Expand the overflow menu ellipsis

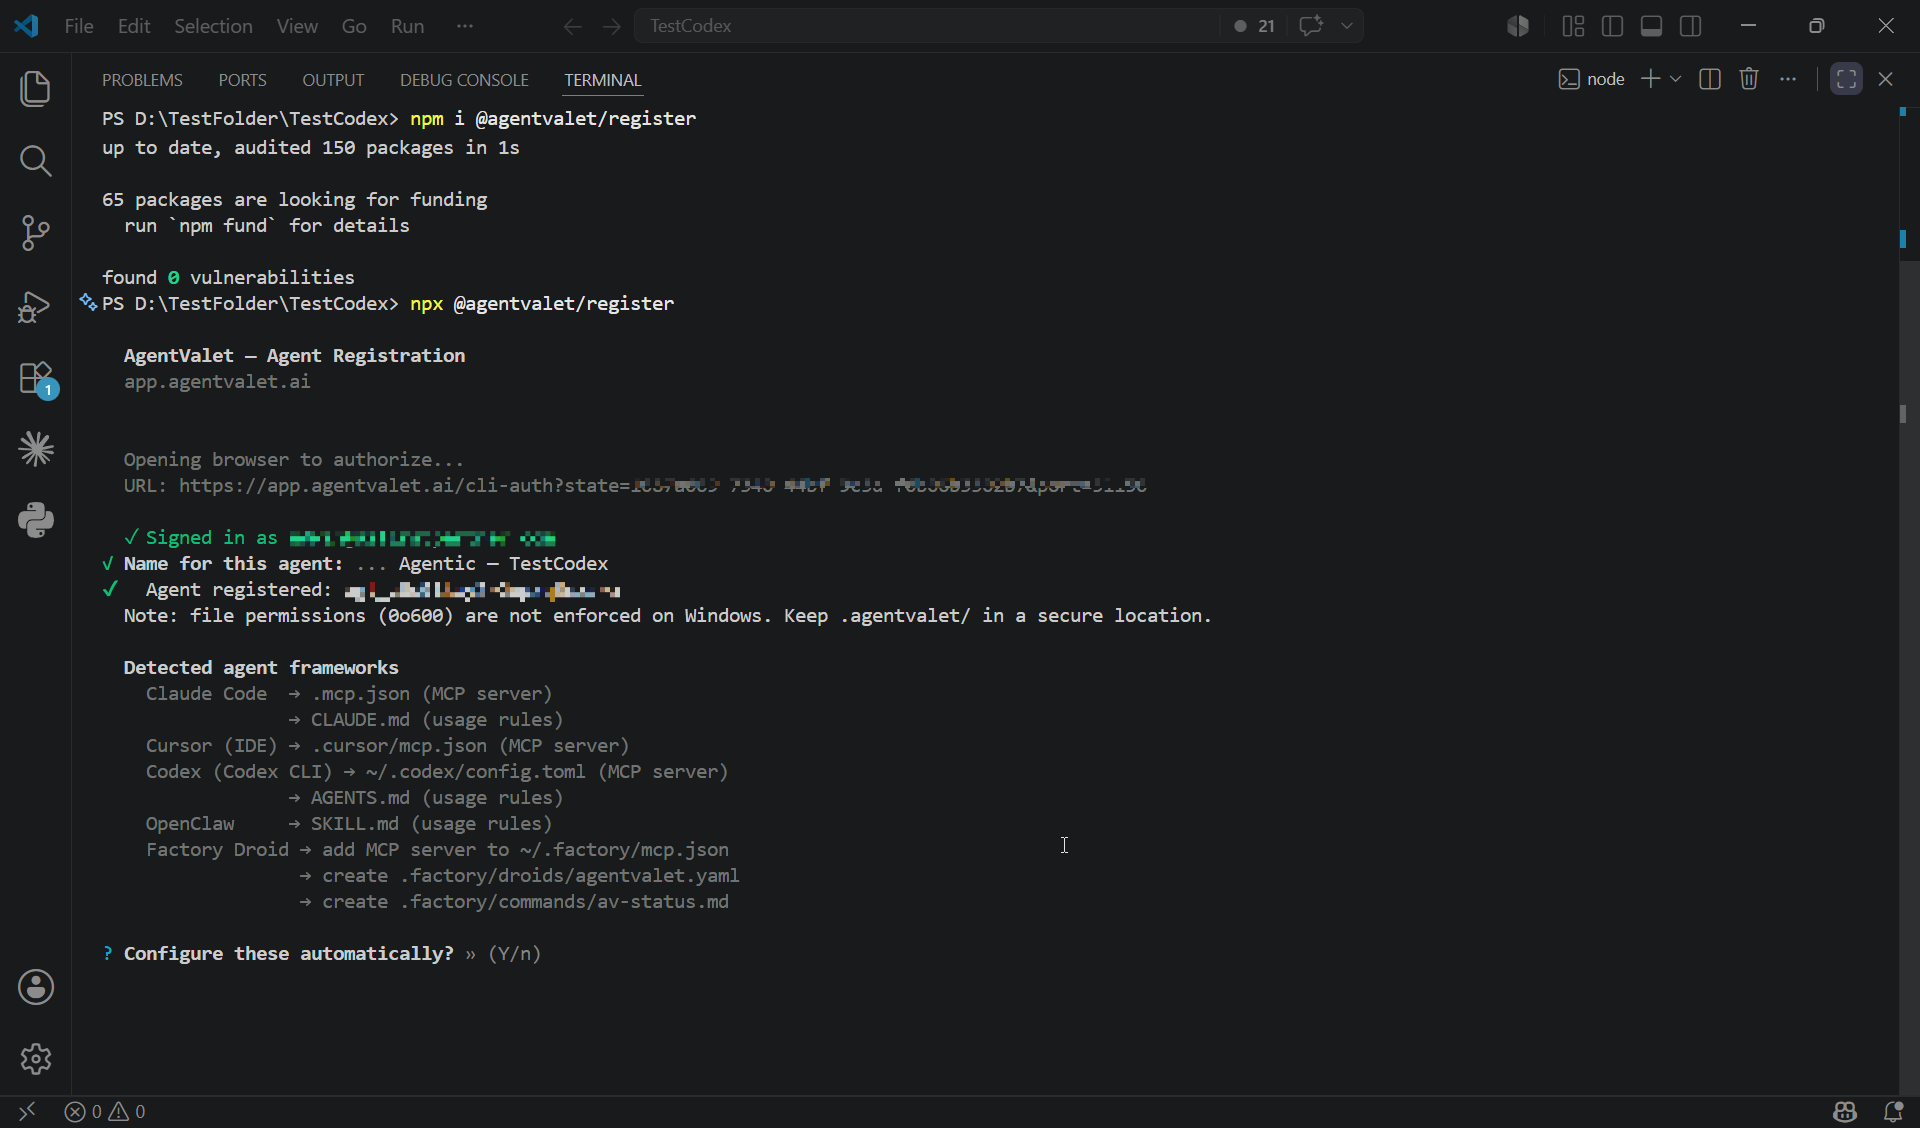pyautogui.click(x=465, y=26)
